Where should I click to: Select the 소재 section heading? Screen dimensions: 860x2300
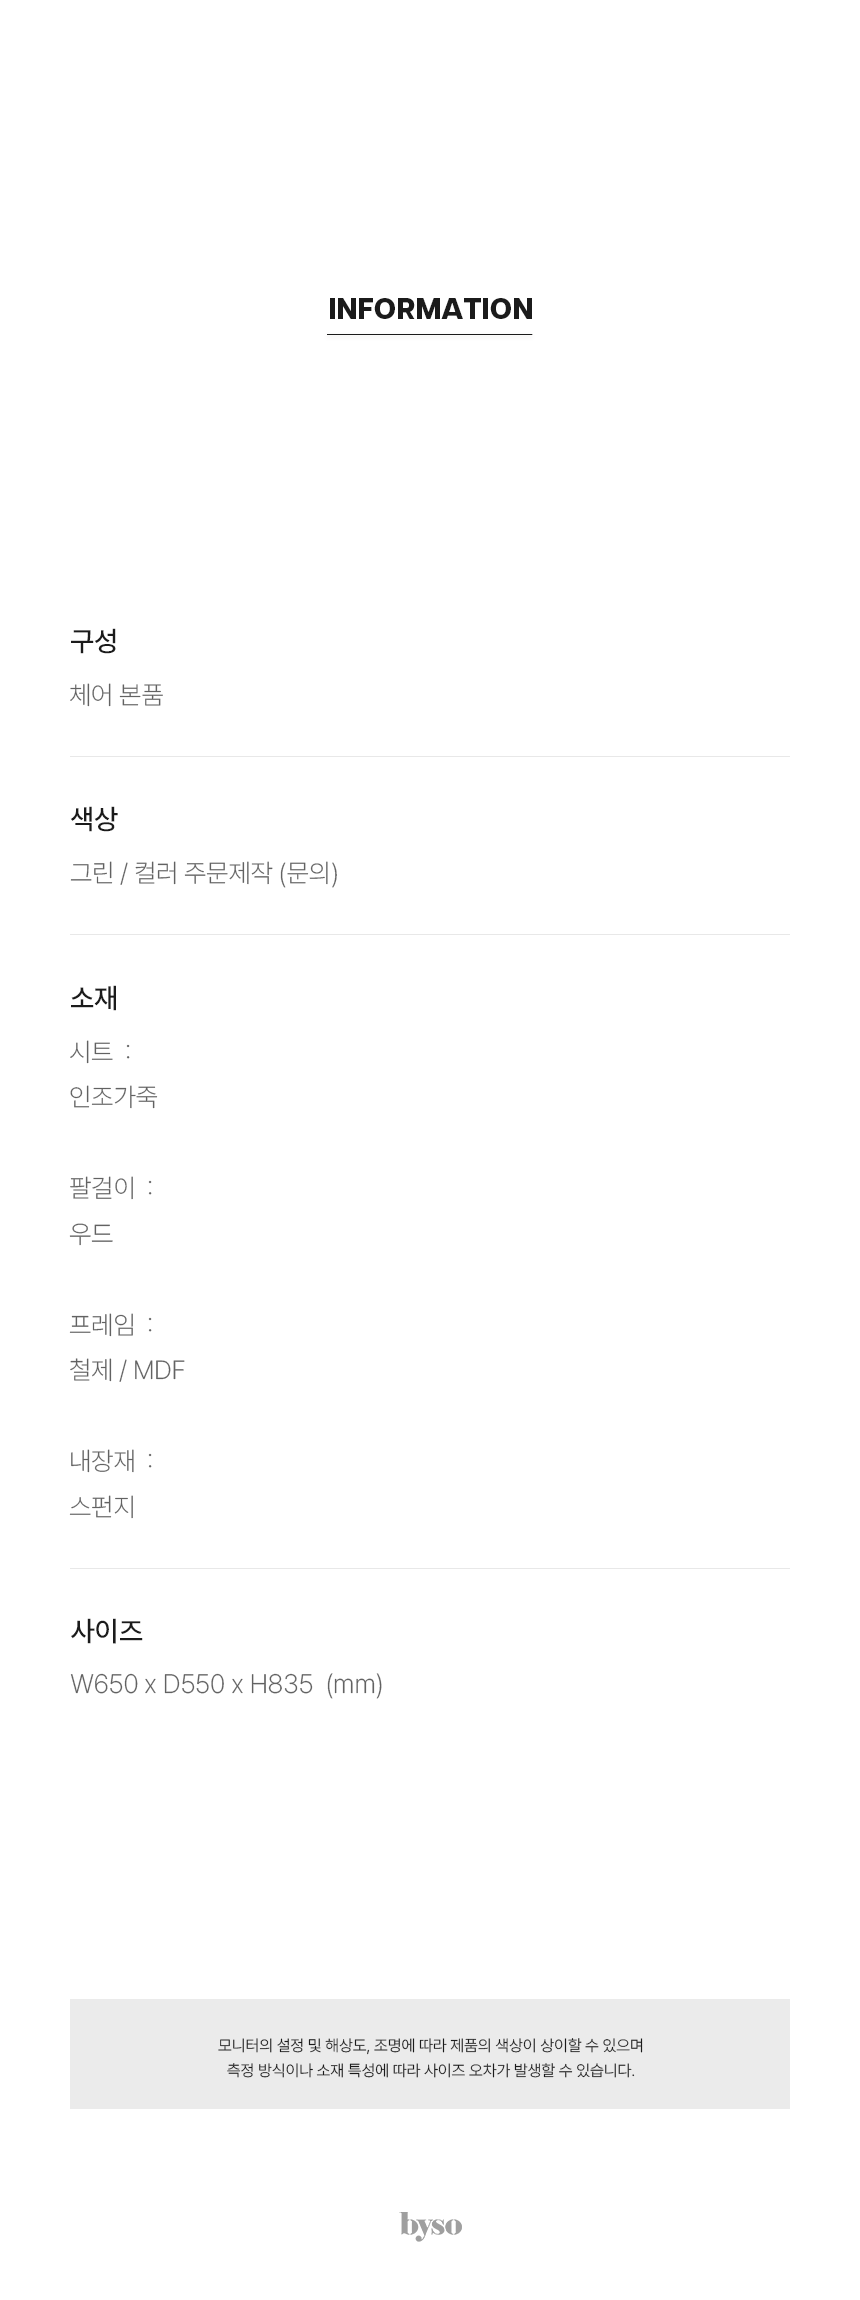point(94,997)
